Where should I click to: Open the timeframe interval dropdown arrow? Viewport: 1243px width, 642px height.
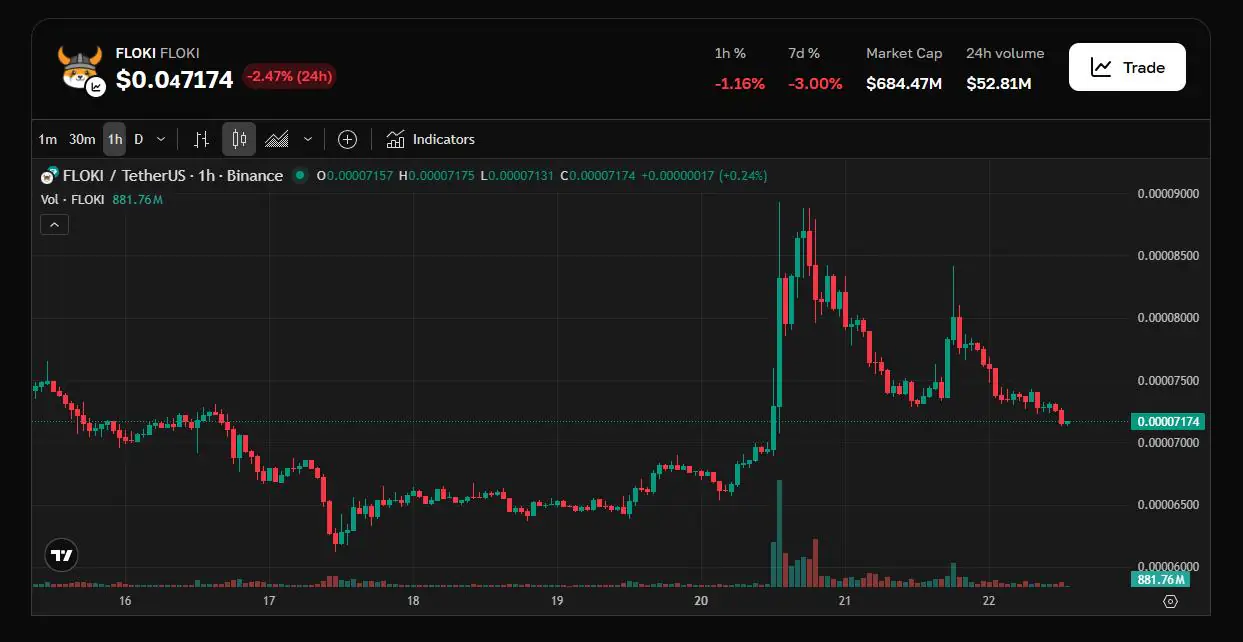pos(161,139)
